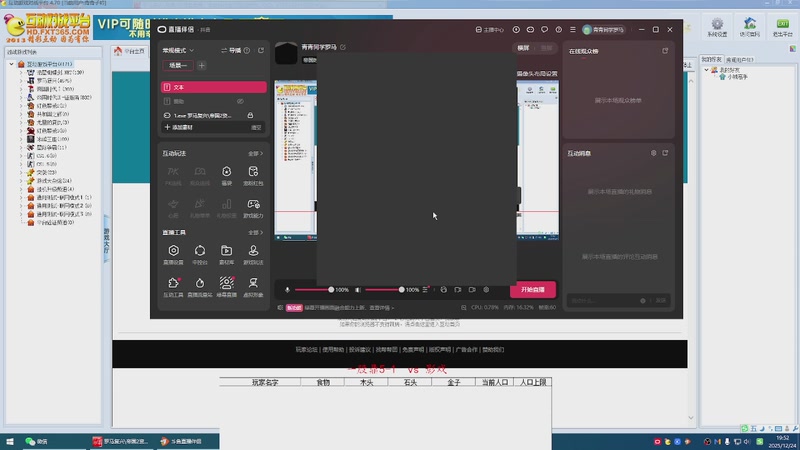Open the 常规模式 mode dropdown
Viewport: 800px width, 450px height.
tap(178, 51)
